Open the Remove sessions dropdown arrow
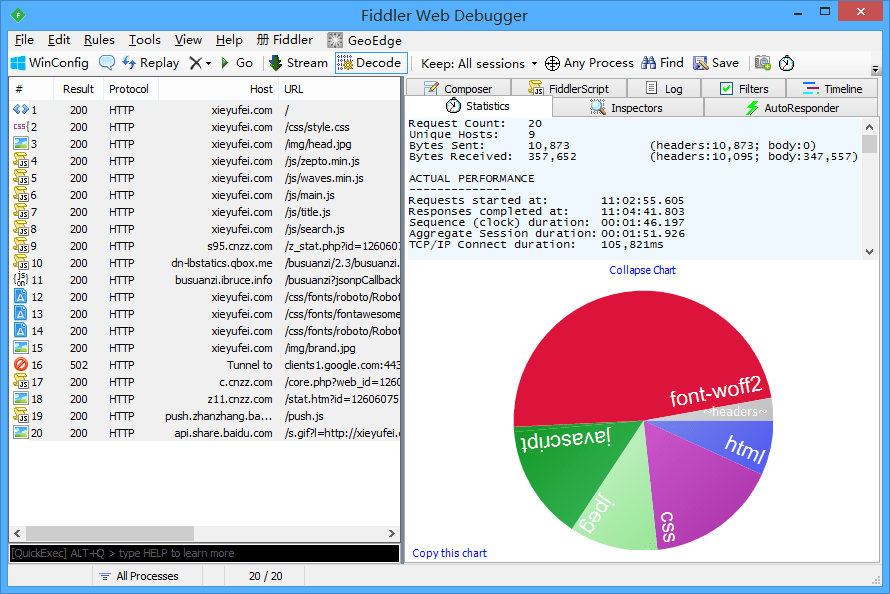Viewport: 890px width, 594px height. pos(208,64)
